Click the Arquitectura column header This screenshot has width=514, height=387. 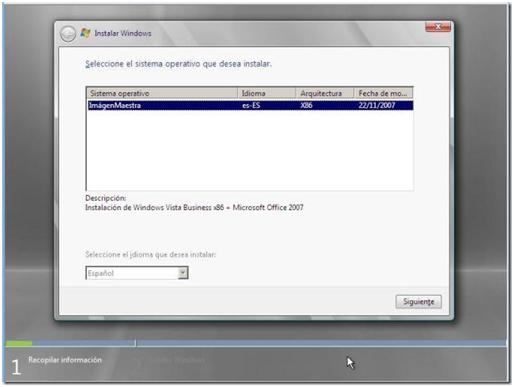tap(325, 93)
